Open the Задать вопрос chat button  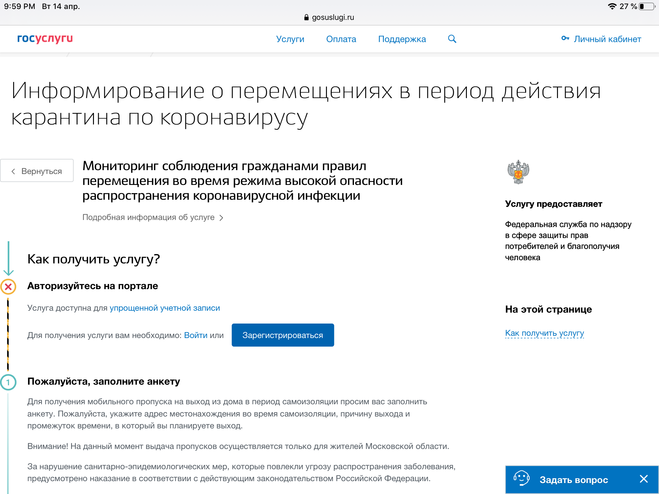[582, 479]
